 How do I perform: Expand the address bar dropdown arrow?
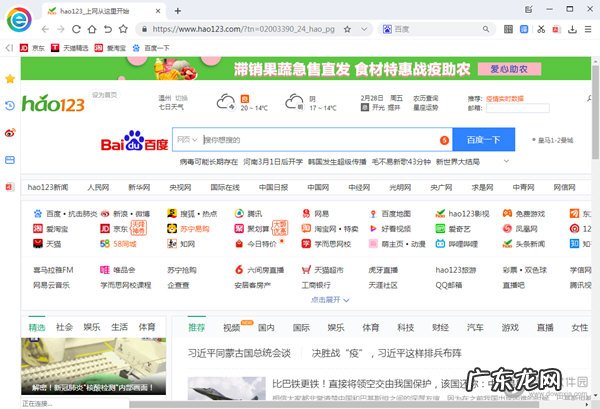pos(364,29)
